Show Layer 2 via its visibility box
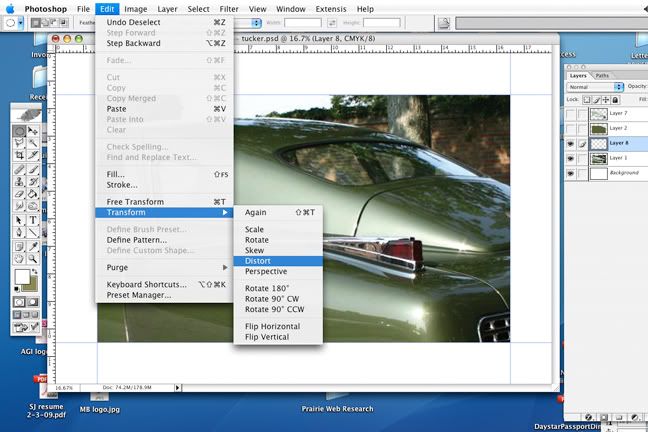Screen dimensions: 648x432 (x=570, y=129)
